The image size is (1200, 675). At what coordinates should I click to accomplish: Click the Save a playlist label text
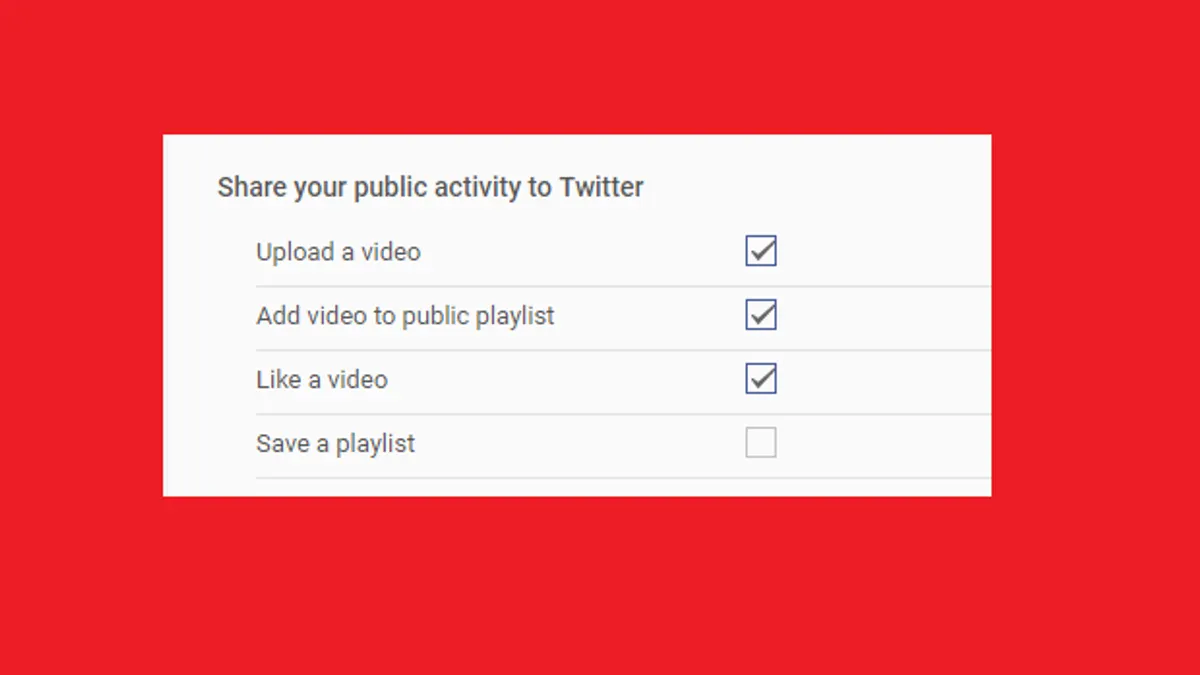click(335, 445)
